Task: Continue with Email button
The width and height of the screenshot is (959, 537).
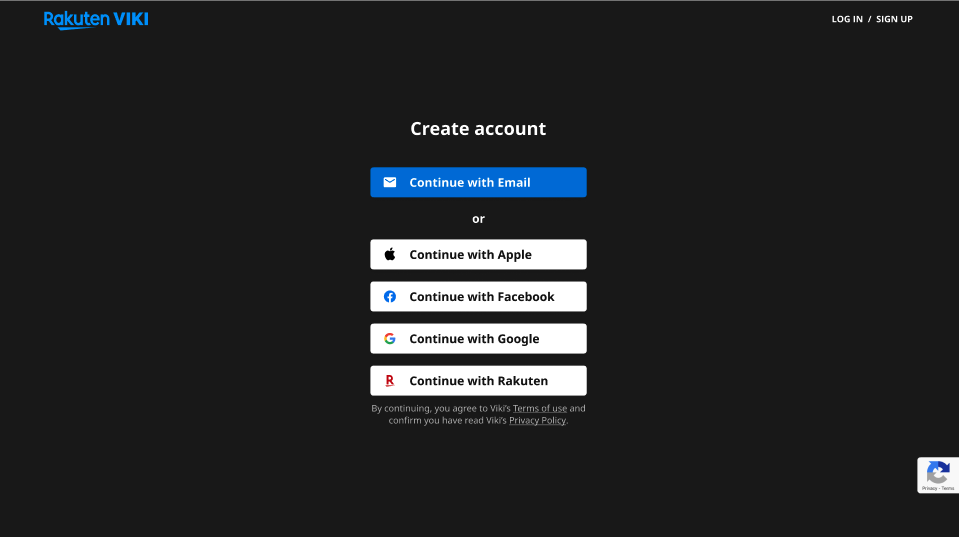Action: (478, 182)
